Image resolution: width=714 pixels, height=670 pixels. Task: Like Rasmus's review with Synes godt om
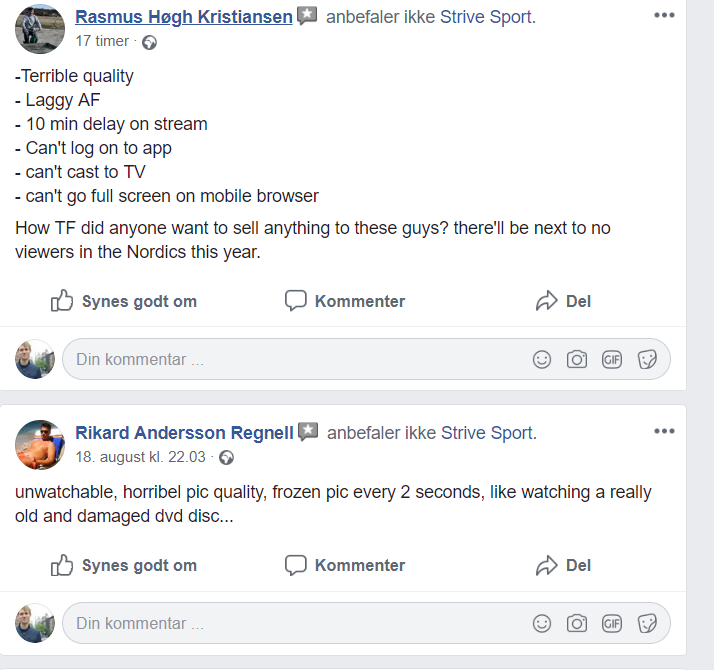124,301
